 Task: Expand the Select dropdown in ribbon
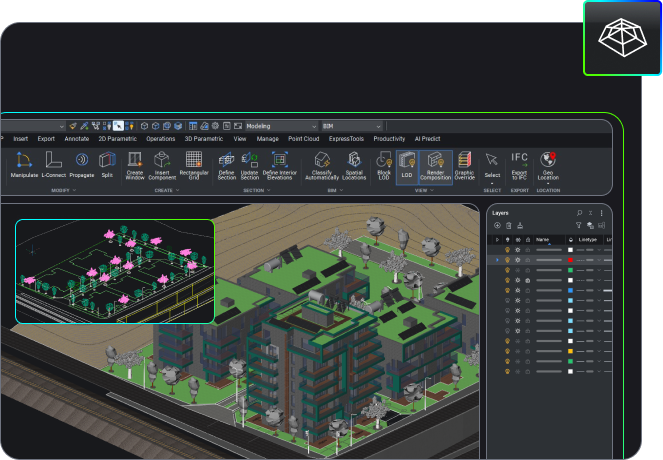[x=492, y=183]
